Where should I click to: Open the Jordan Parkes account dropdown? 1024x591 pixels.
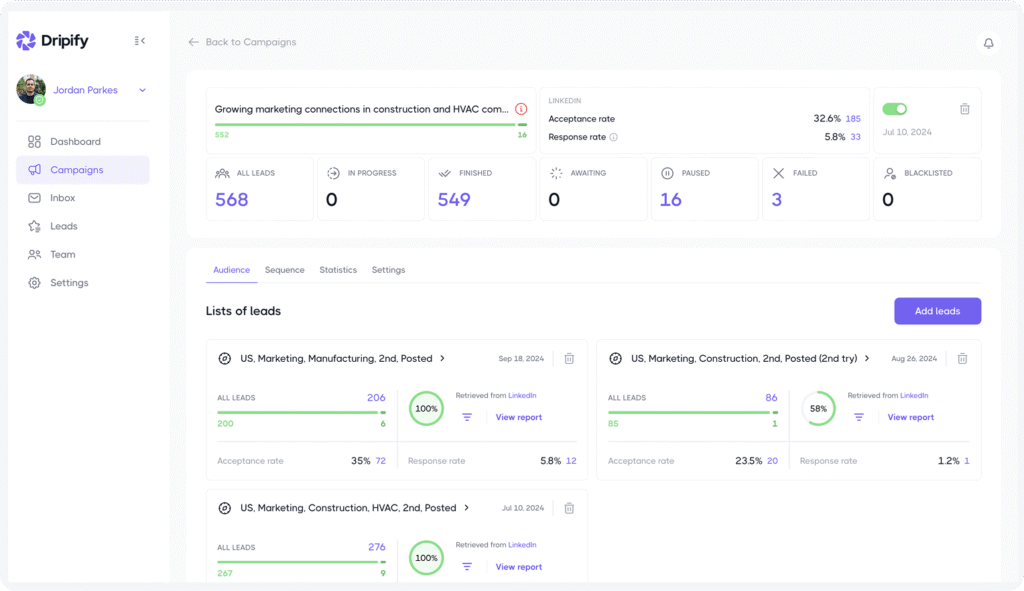(x=142, y=90)
